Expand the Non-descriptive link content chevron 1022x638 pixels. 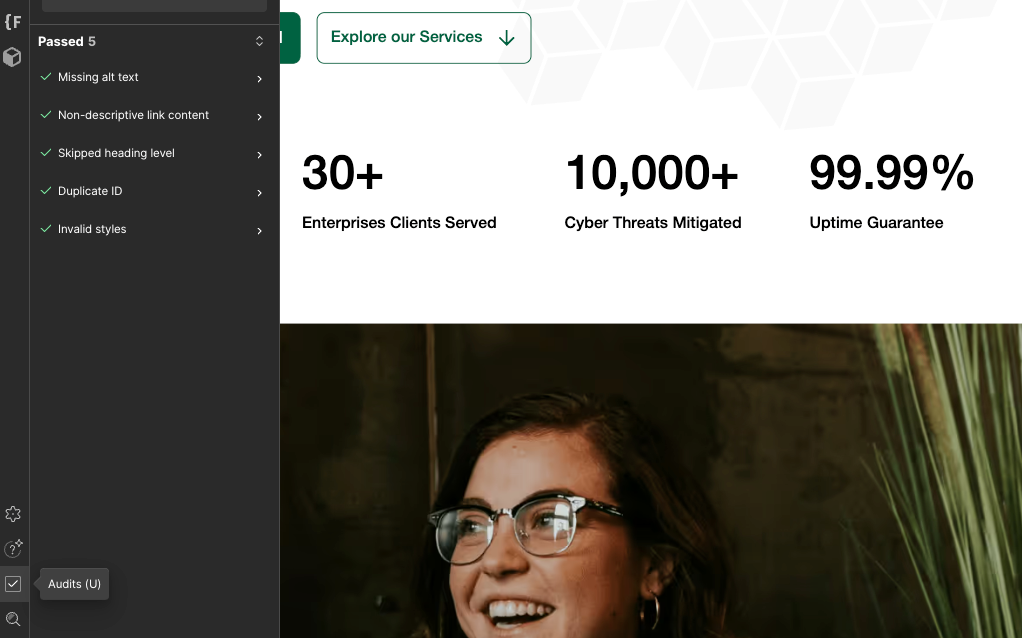click(259, 117)
